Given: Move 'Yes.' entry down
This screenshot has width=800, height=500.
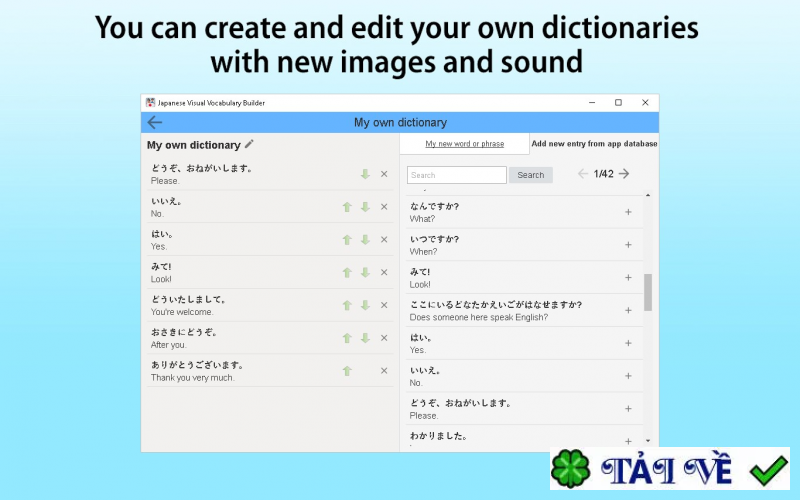Looking at the screenshot, I should coord(365,240).
